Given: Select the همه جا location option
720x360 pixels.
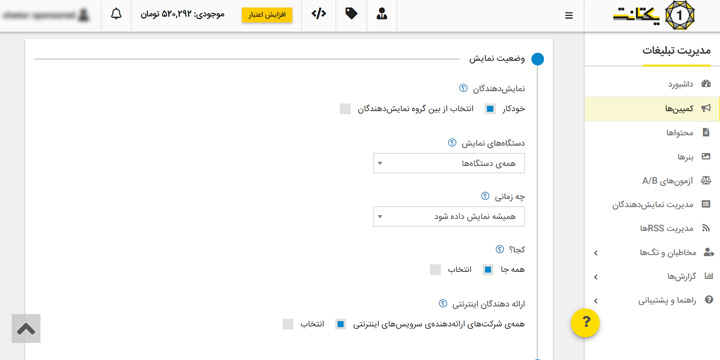Looking at the screenshot, I should (x=488, y=270).
